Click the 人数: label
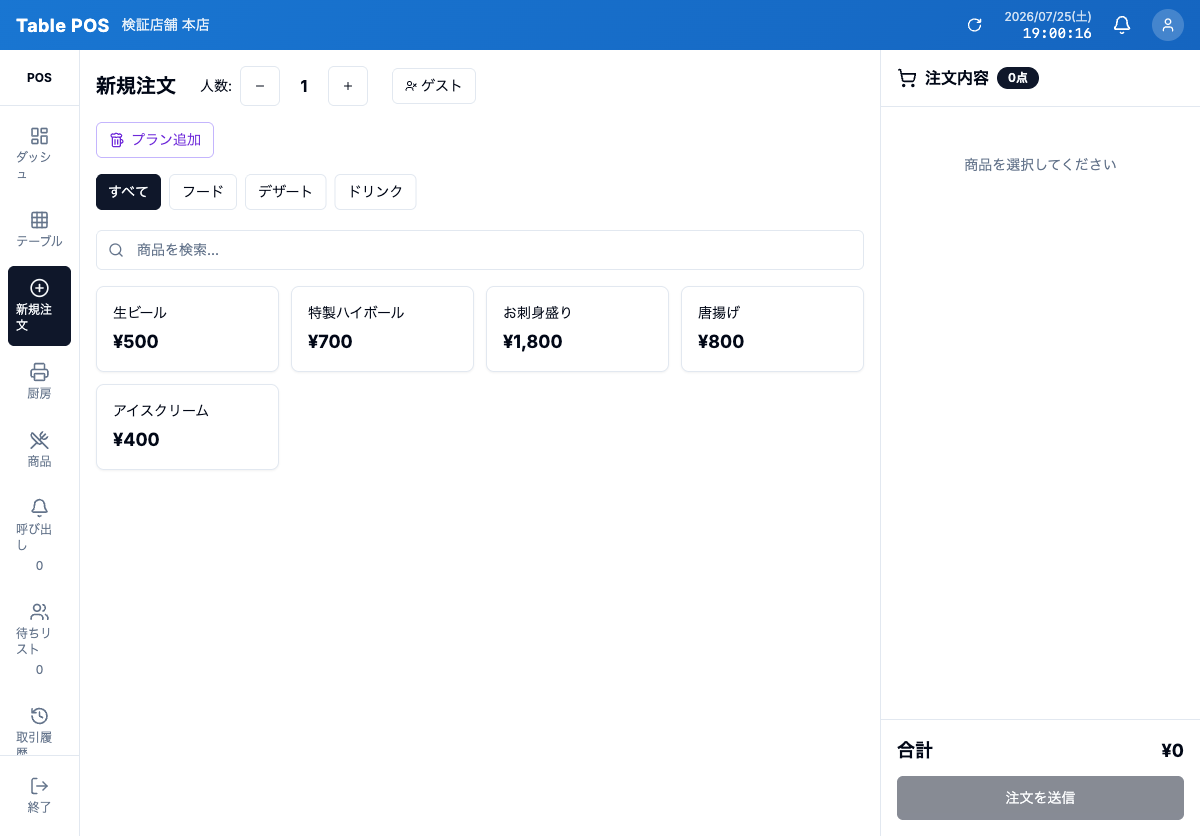This screenshot has width=1200, height=836. [216, 86]
